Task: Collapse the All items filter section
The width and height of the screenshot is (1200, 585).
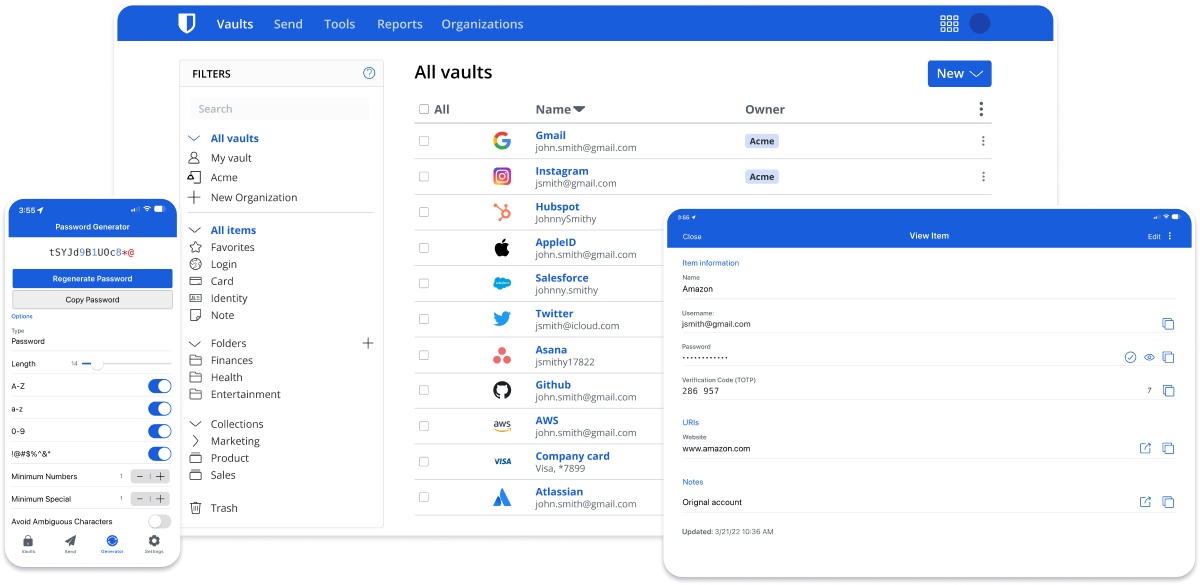Action: (194, 230)
